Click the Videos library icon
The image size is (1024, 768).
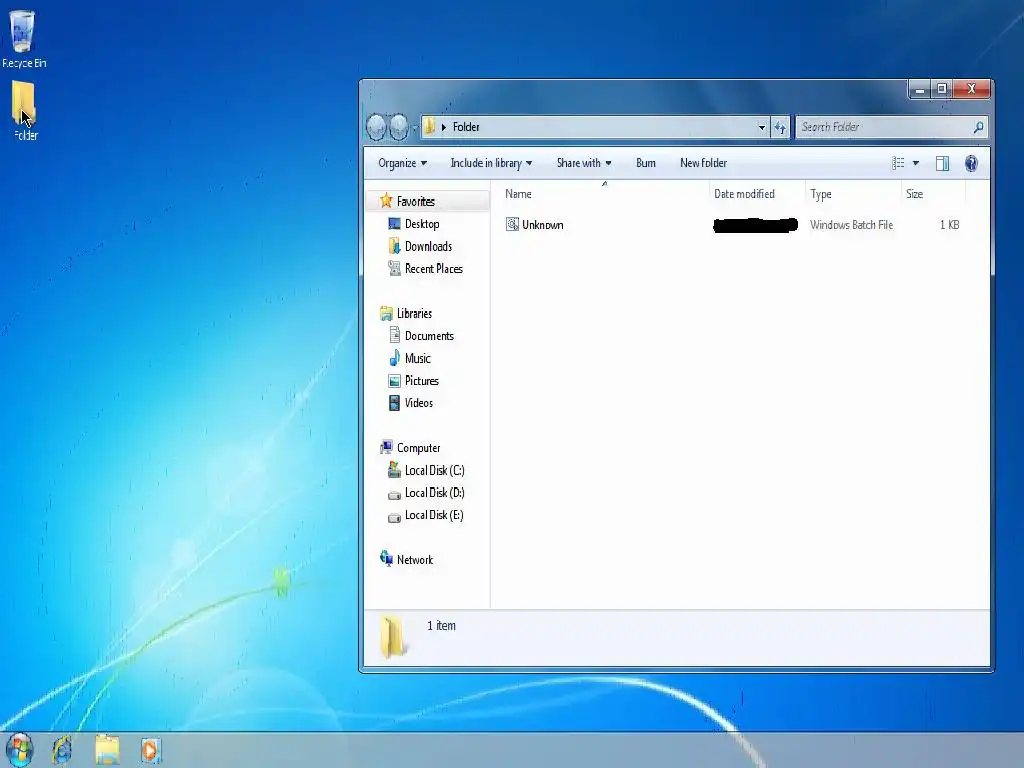click(394, 403)
